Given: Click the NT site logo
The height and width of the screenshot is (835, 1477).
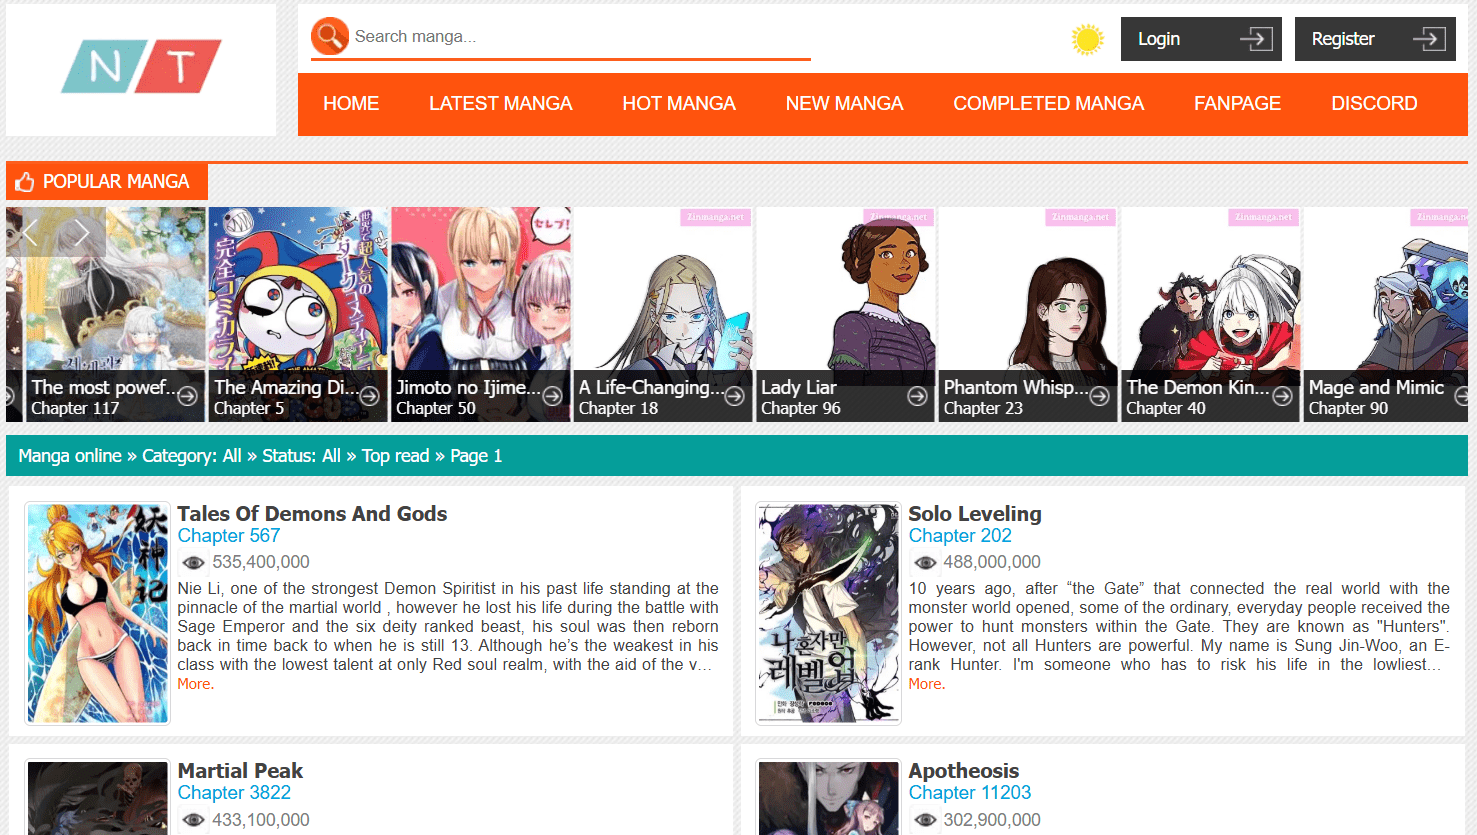Looking at the screenshot, I should pos(141,67).
